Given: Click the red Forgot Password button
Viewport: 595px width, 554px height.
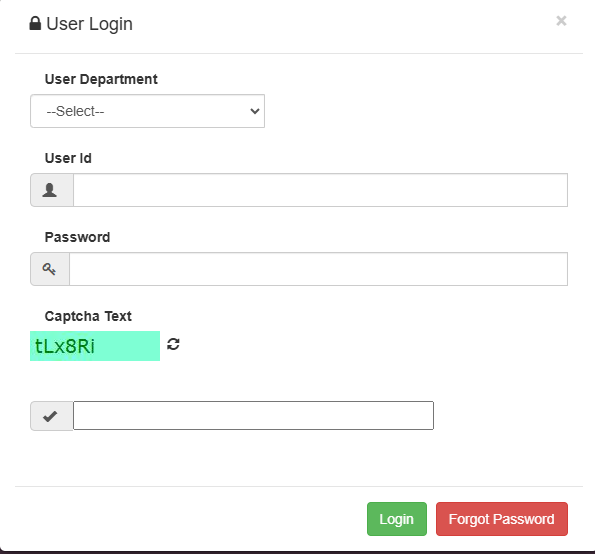Looking at the screenshot, I should coord(502,519).
